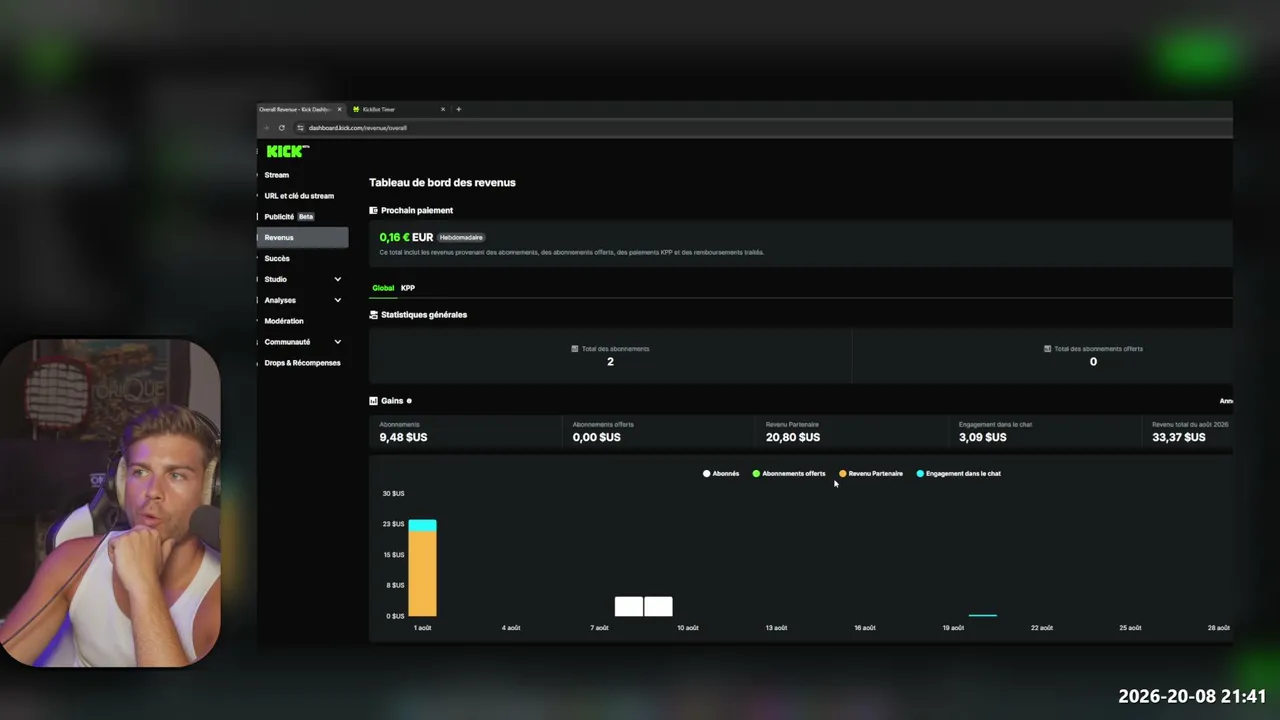Toggle the Revenu Partenaire legend series
This screenshot has width=1280, height=720.
(x=871, y=474)
